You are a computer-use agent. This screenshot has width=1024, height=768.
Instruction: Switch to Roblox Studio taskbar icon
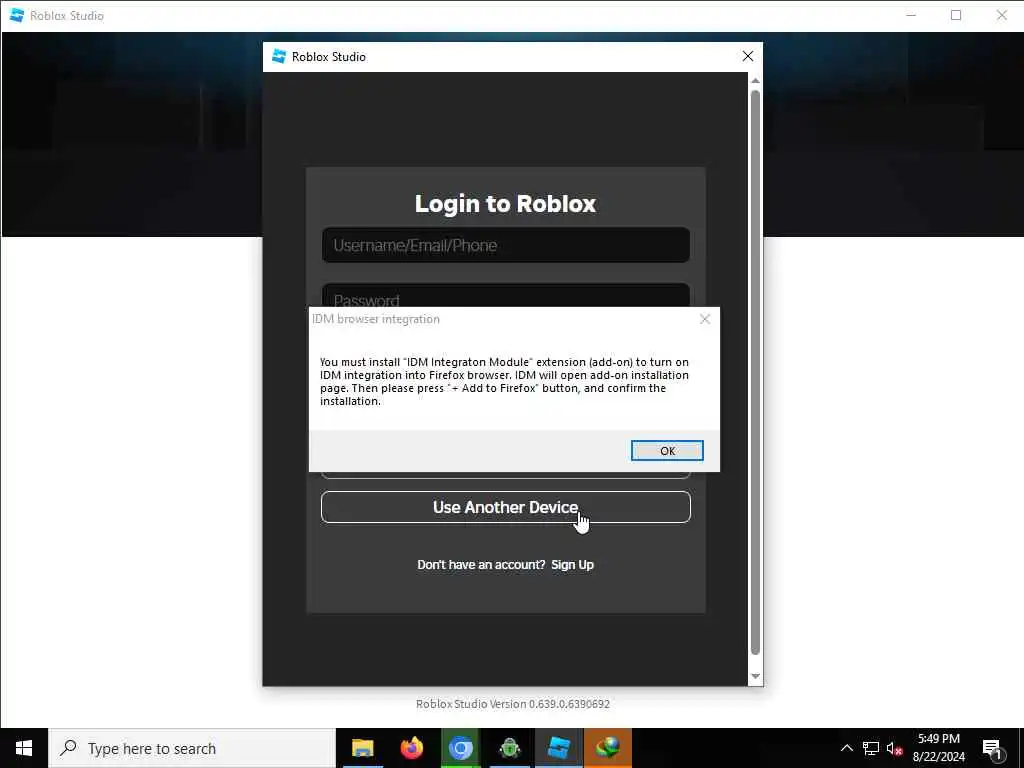[558, 748]
